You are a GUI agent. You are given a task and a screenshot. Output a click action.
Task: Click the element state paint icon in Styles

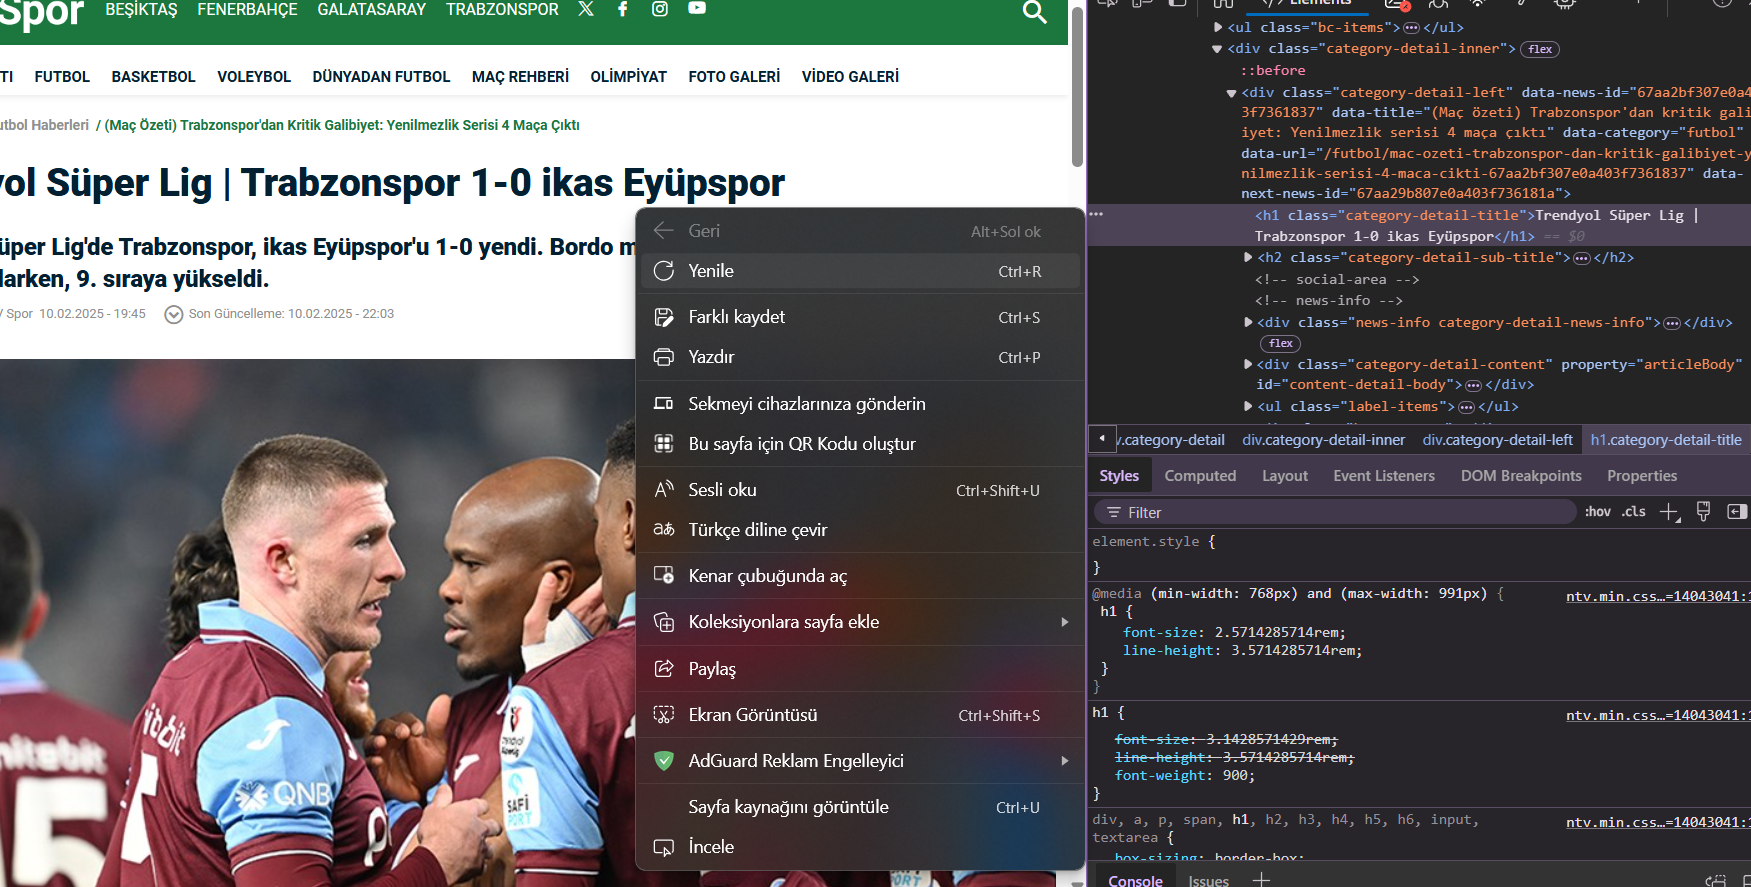(x=1704, y=512)
